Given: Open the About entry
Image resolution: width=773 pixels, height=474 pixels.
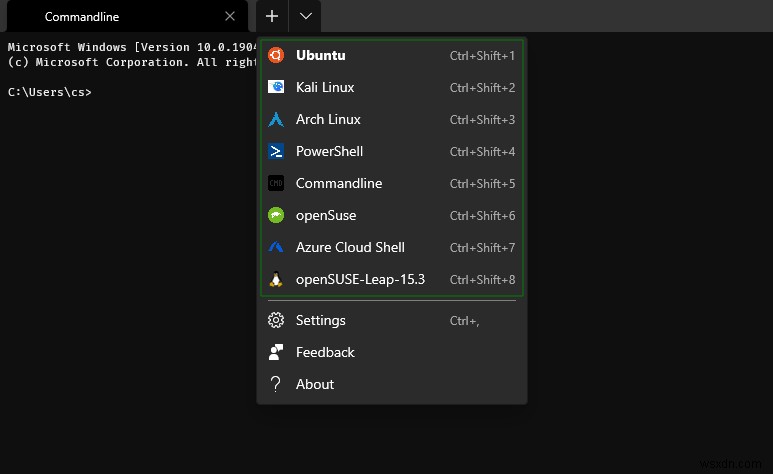Looking at the screenshot, I should pyautogui.click(x=392, y=384).
